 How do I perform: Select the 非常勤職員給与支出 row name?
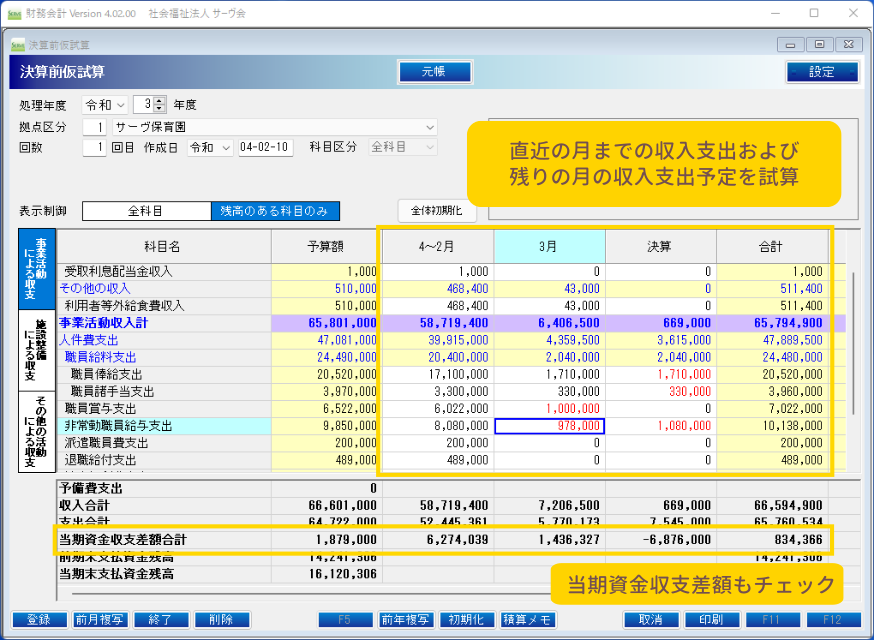click(x=164, y=426)
